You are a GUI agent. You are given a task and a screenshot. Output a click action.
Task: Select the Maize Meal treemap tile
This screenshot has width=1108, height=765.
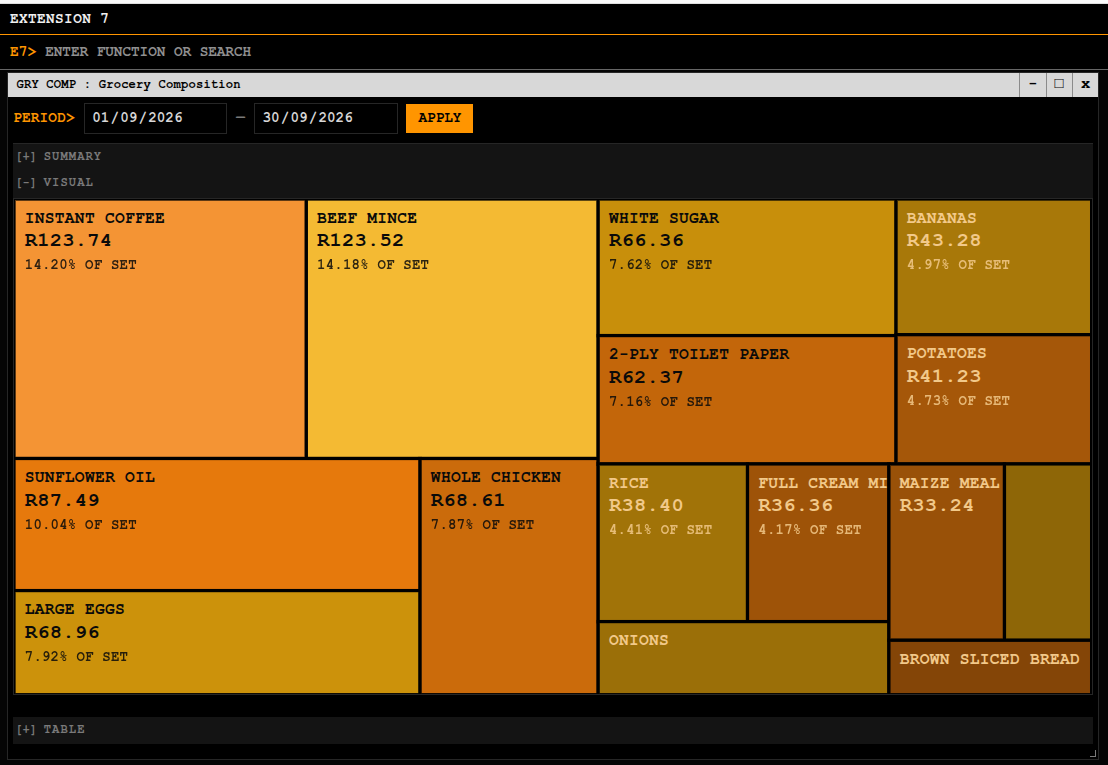pyautogui.click(x=946, y=552)
